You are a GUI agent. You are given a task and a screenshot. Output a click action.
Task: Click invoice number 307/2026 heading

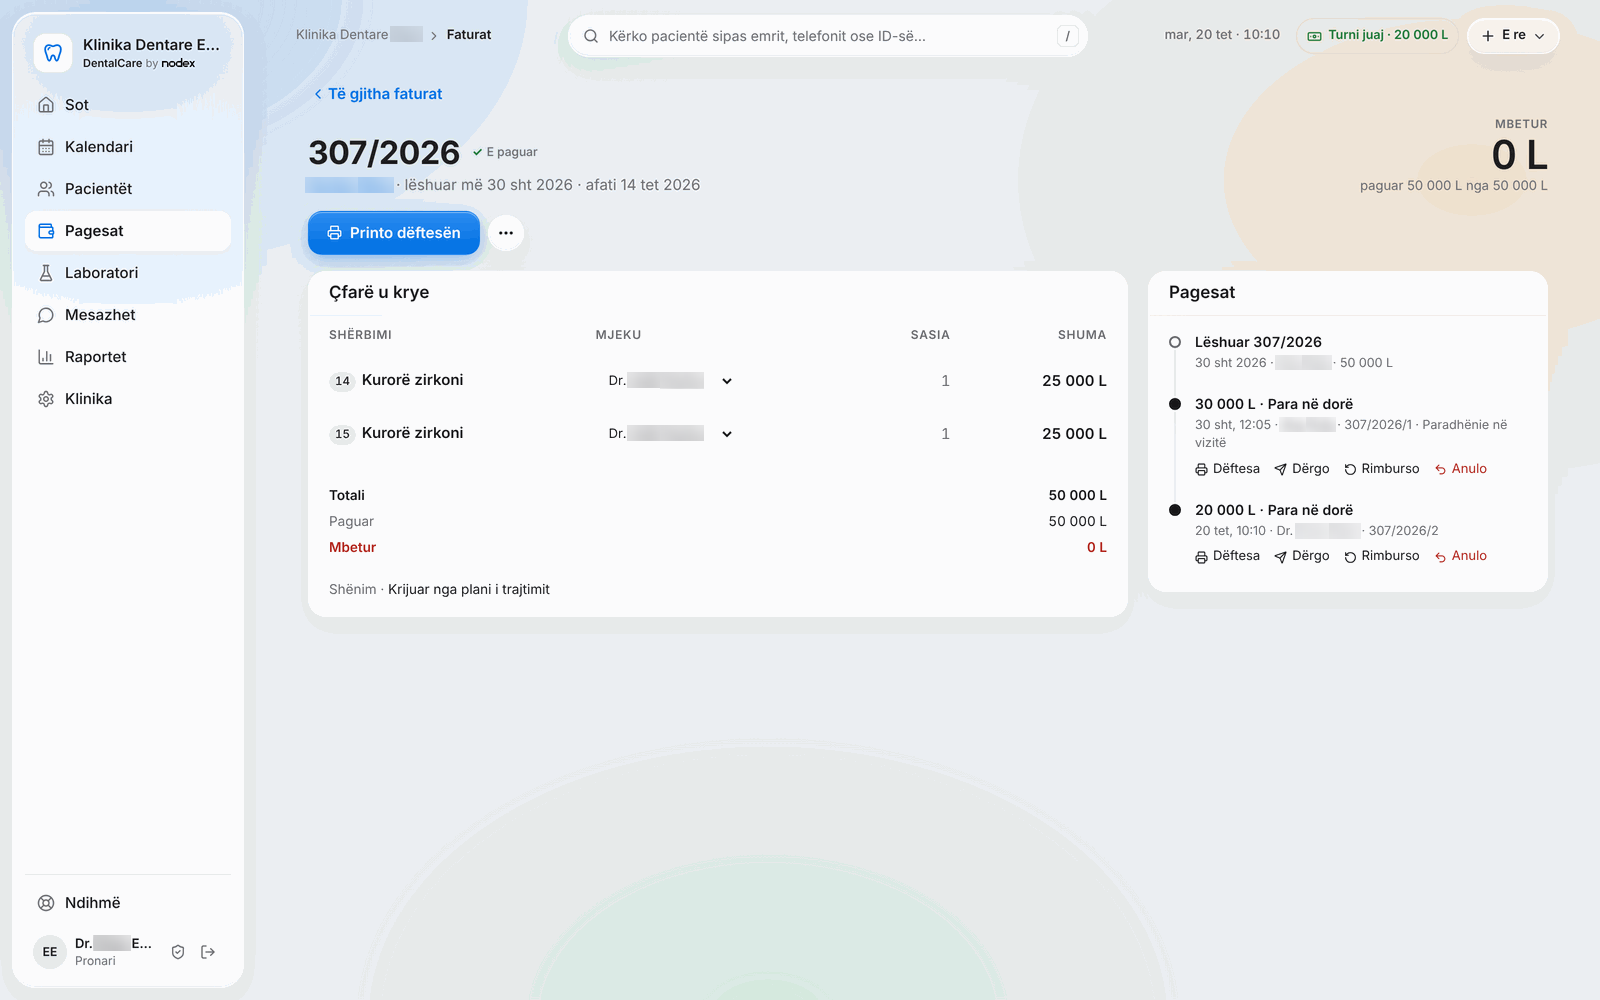[384, 153]
